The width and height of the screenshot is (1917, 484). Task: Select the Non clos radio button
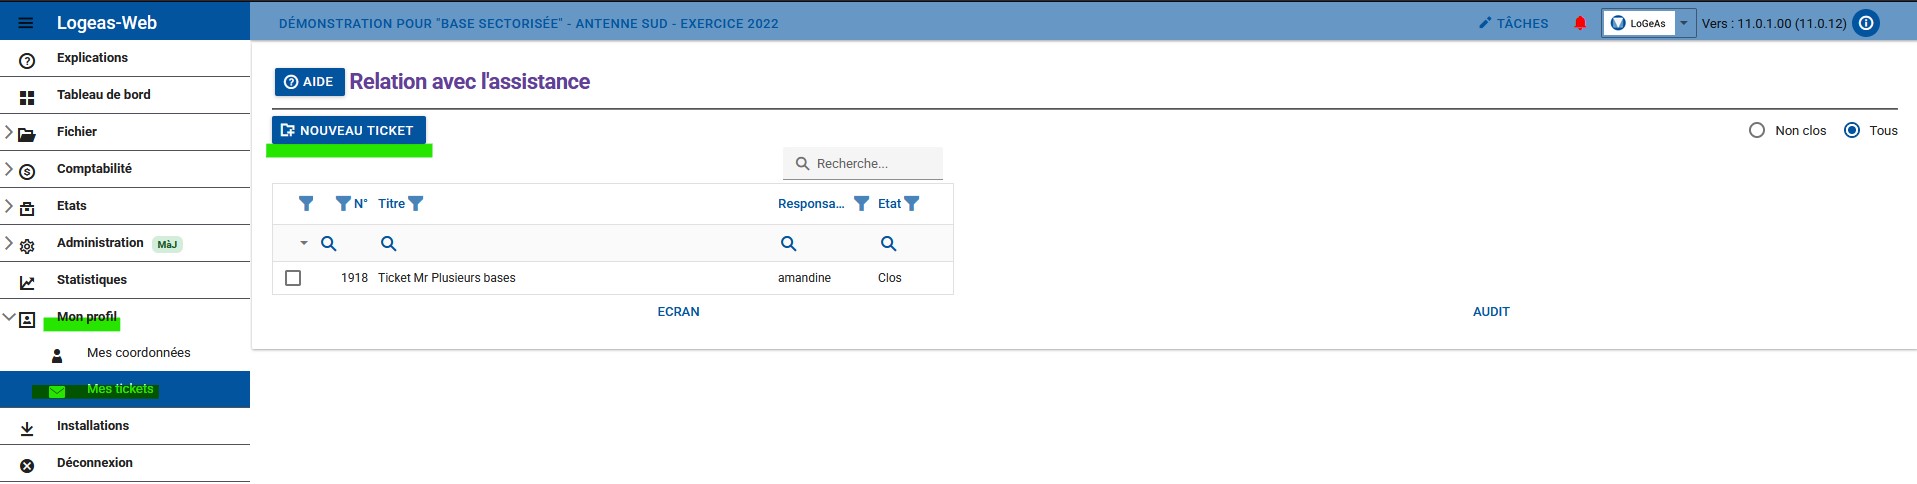pyautogui.click(x=1757, y=131)
